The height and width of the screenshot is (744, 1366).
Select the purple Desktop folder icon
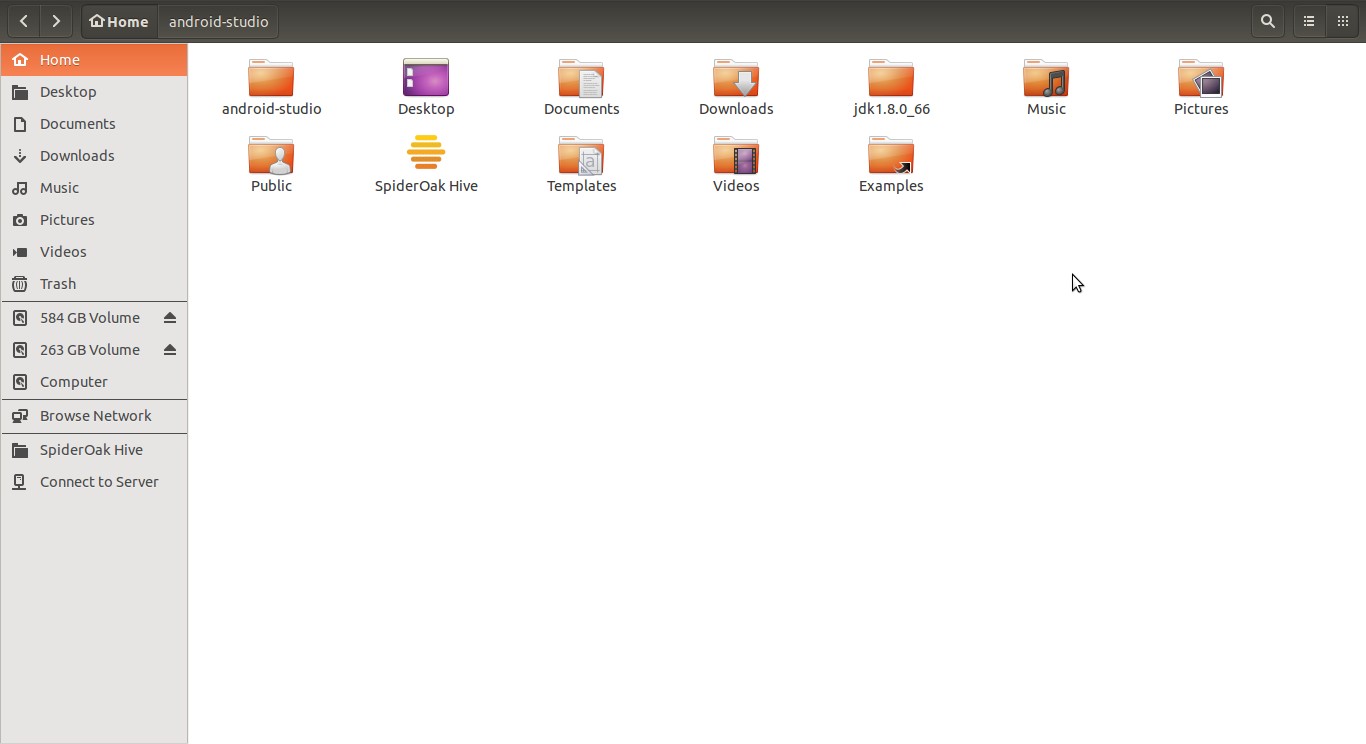[426, 78]
